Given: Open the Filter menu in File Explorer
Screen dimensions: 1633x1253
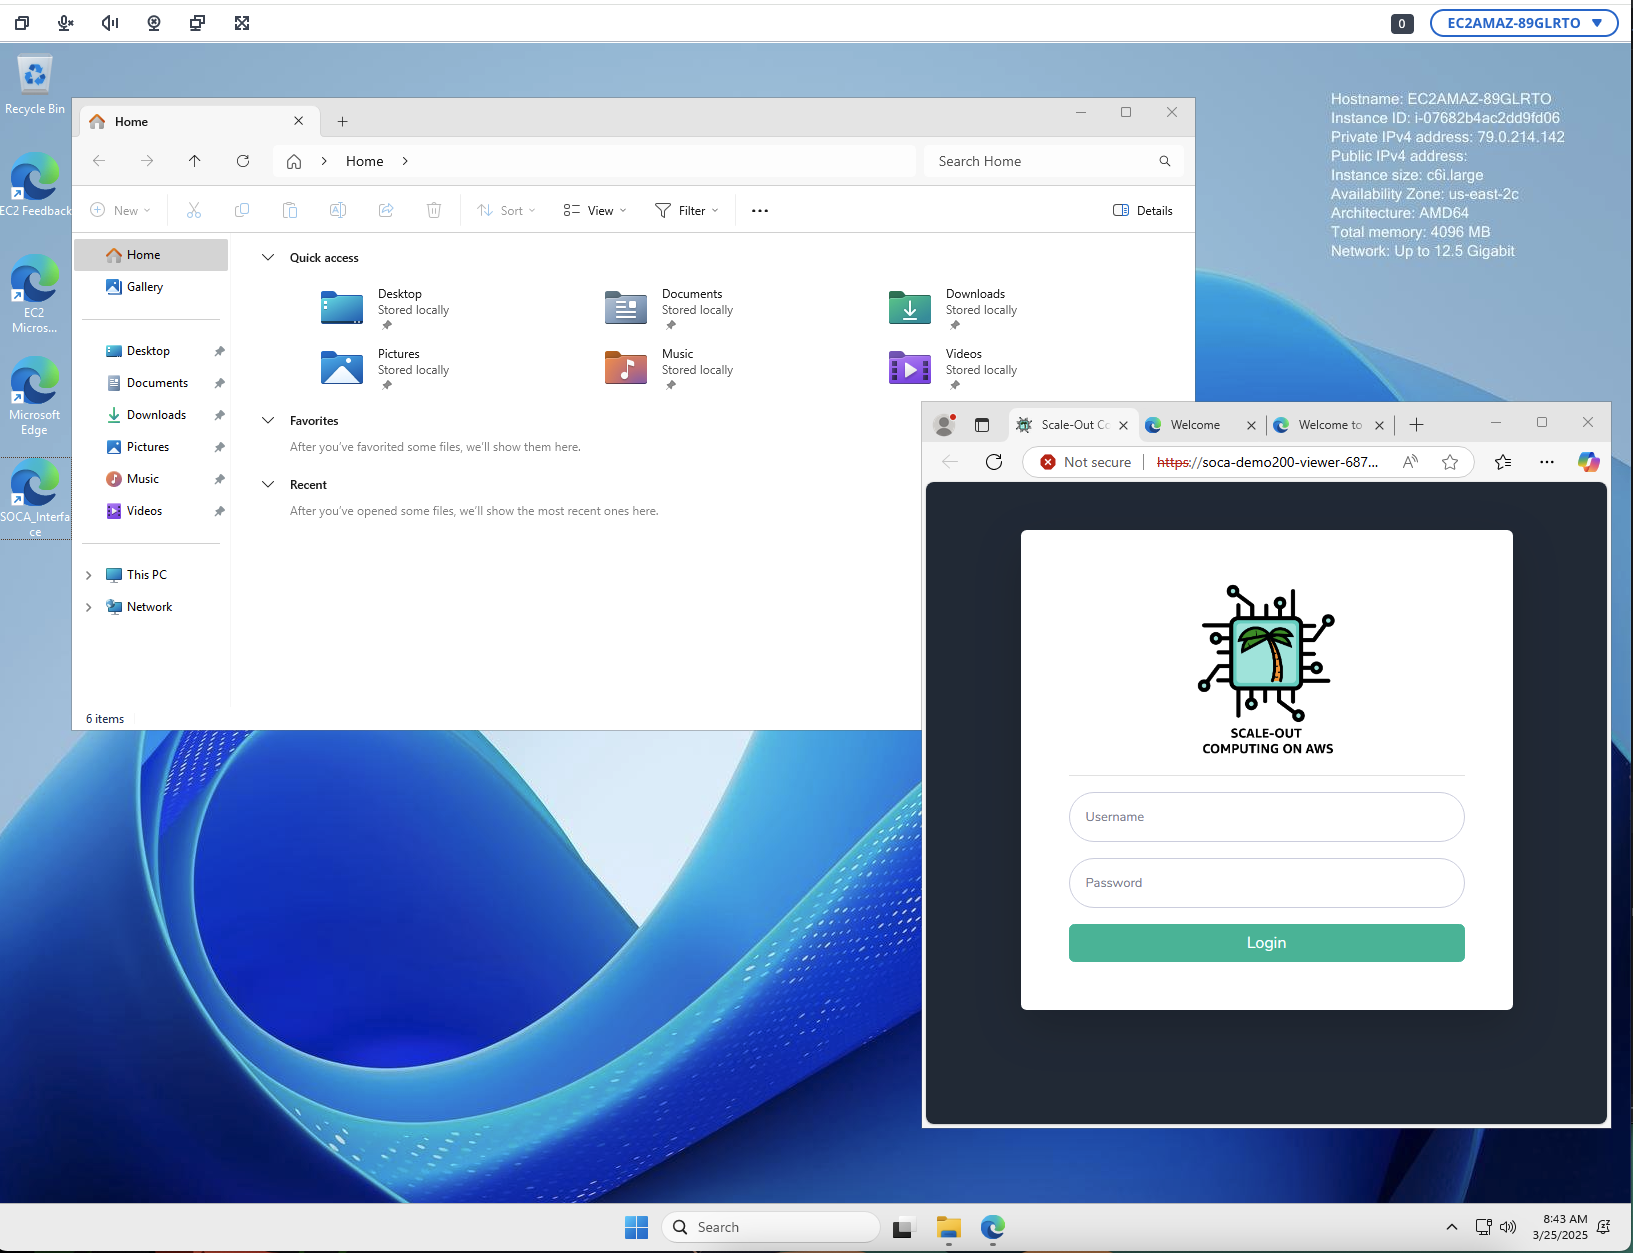Looking at the screenshot, I should pyautogui.click(x=687, y=211).
